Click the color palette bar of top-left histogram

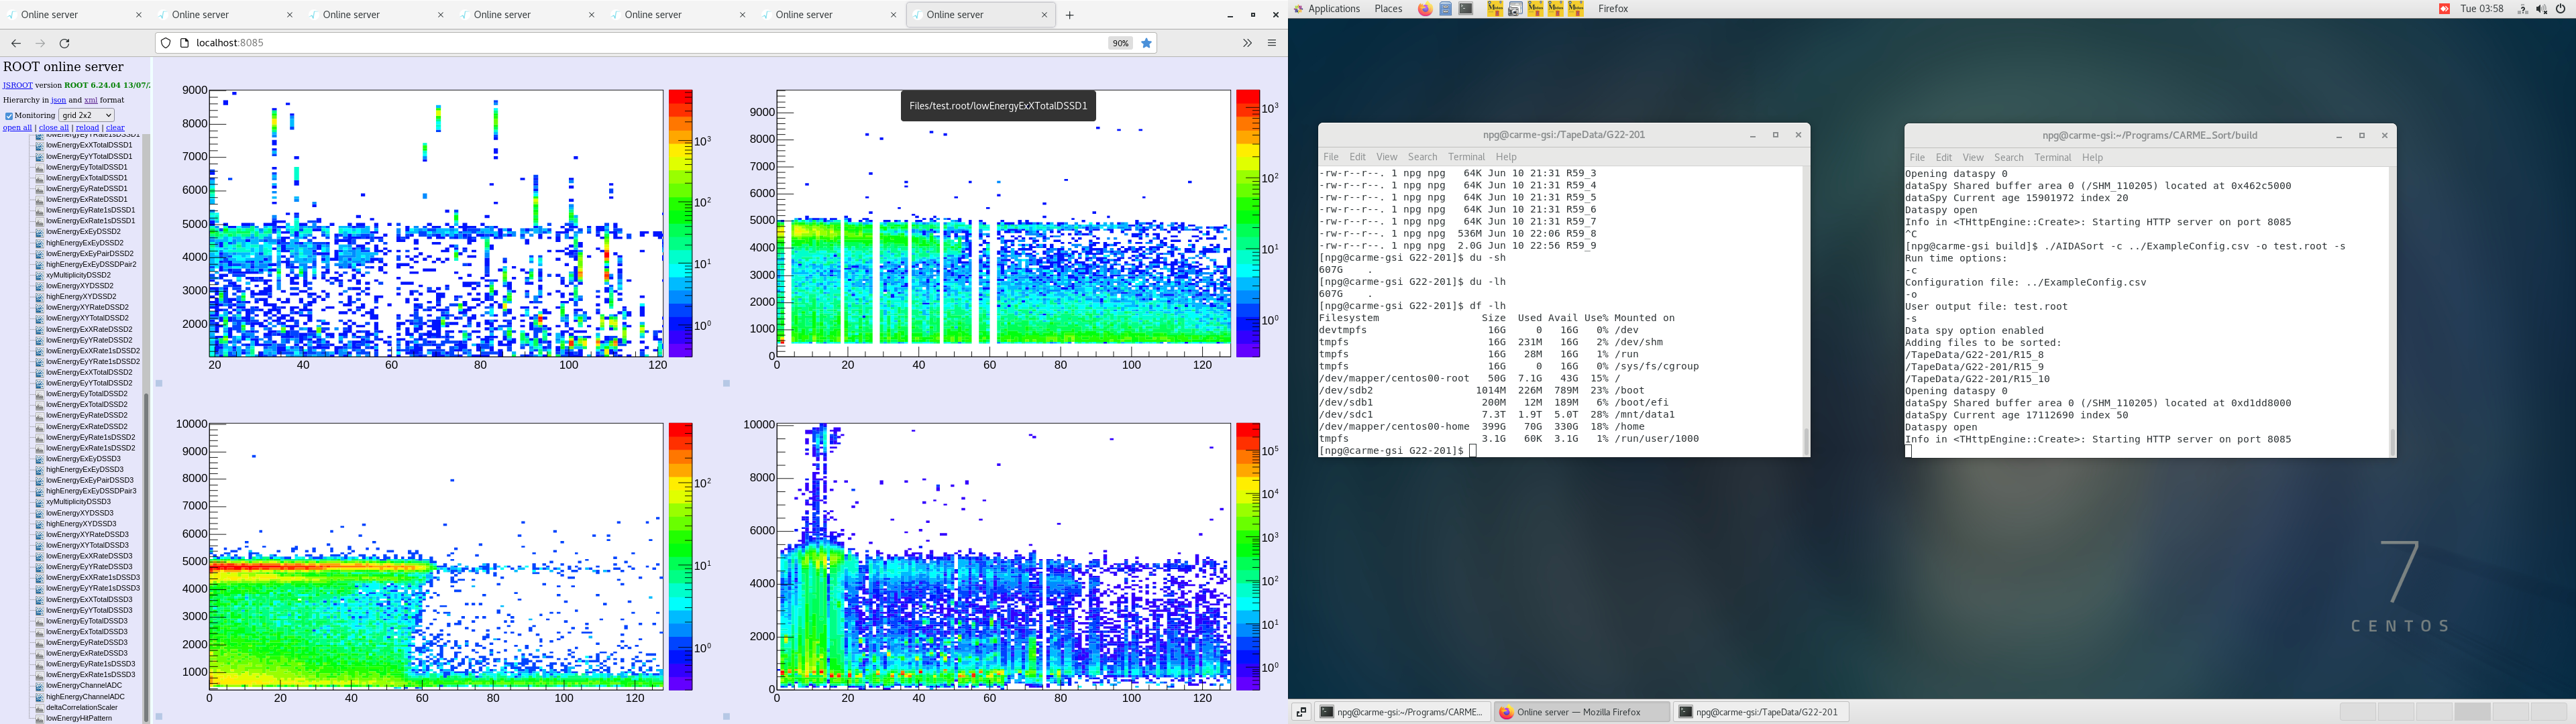pyautogui.click(x=680, y=223)
